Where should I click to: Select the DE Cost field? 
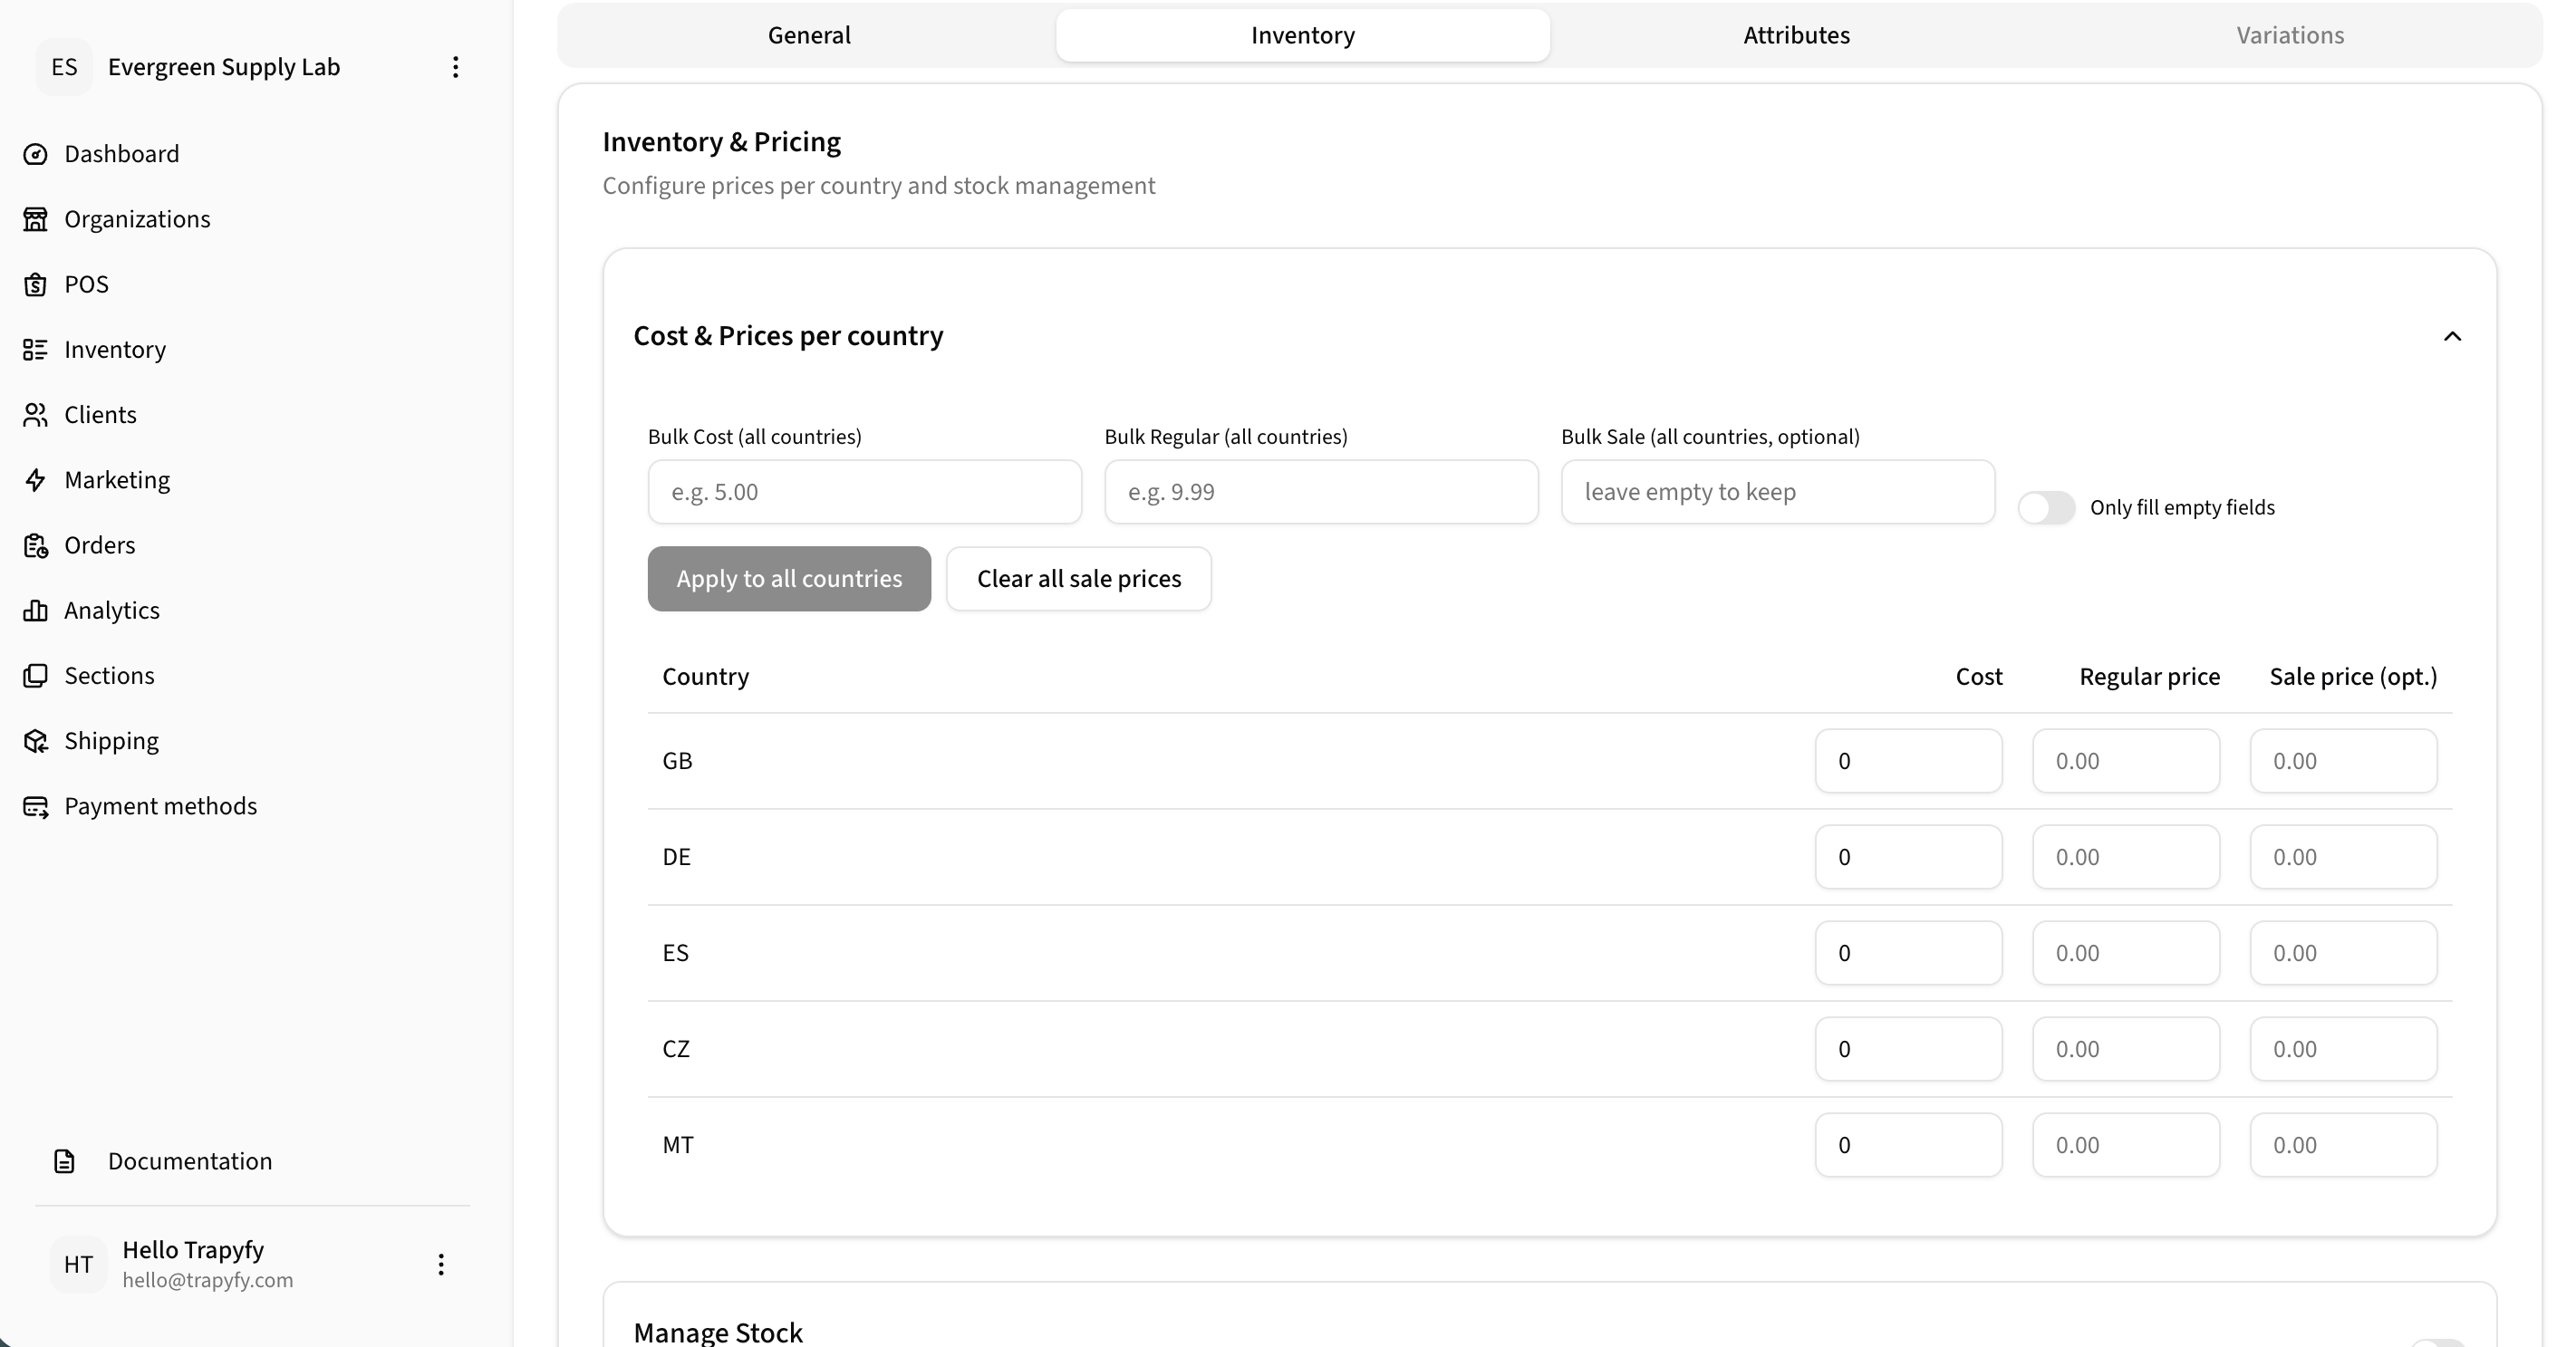(x=1909, y=857)
